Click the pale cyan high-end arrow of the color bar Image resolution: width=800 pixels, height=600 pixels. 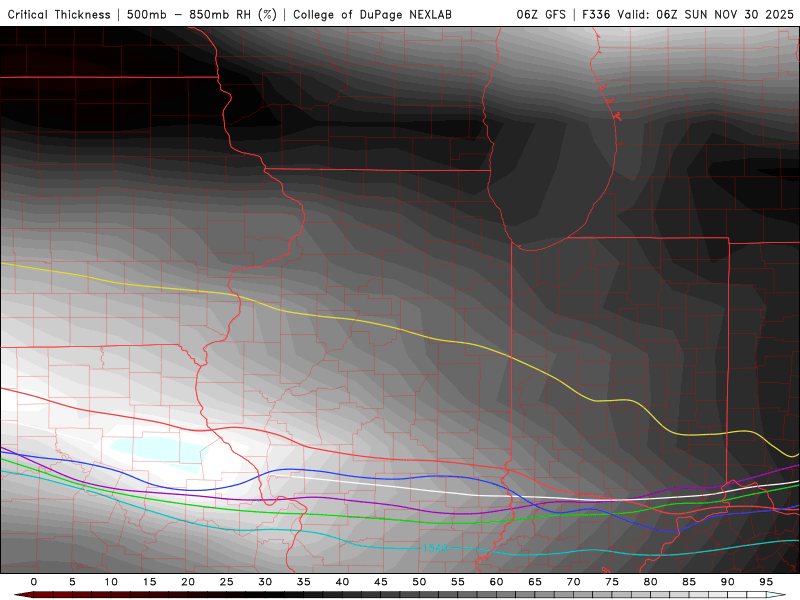pos(776,595)
